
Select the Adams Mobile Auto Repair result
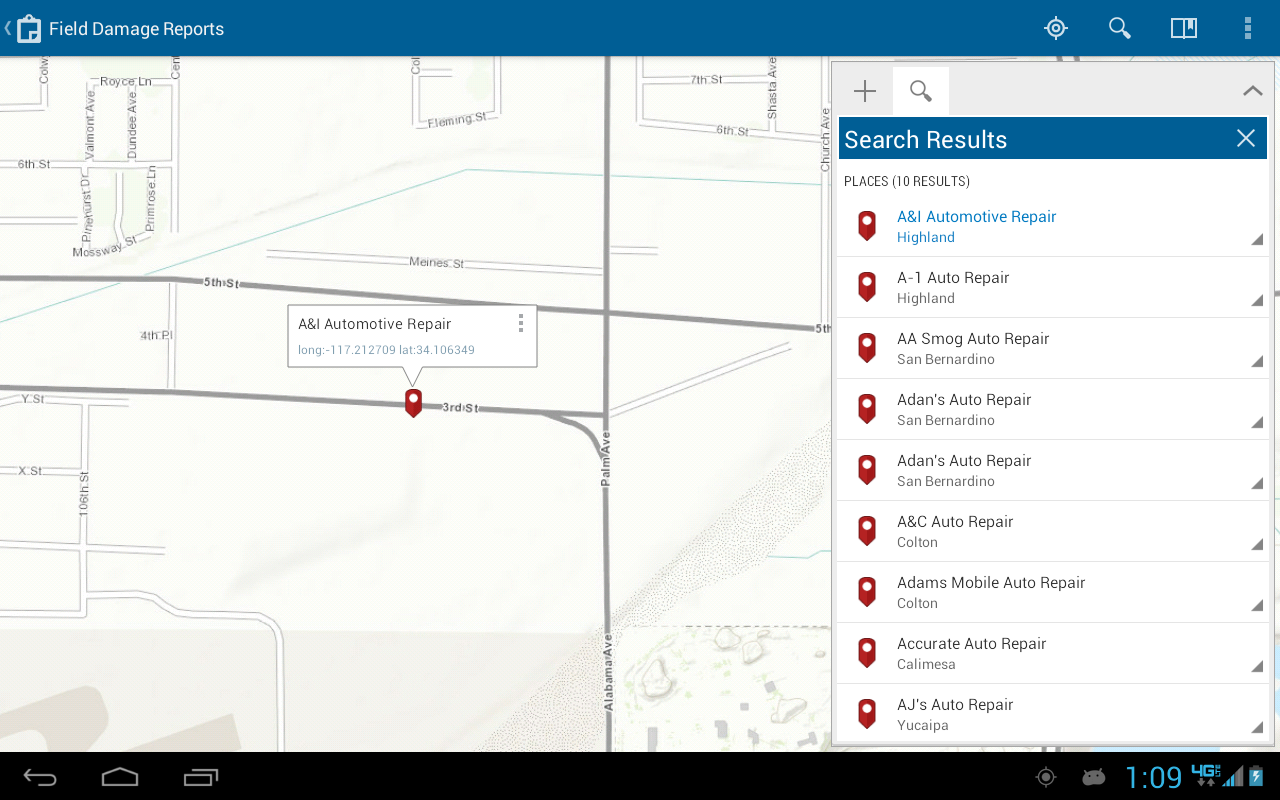1052,592
